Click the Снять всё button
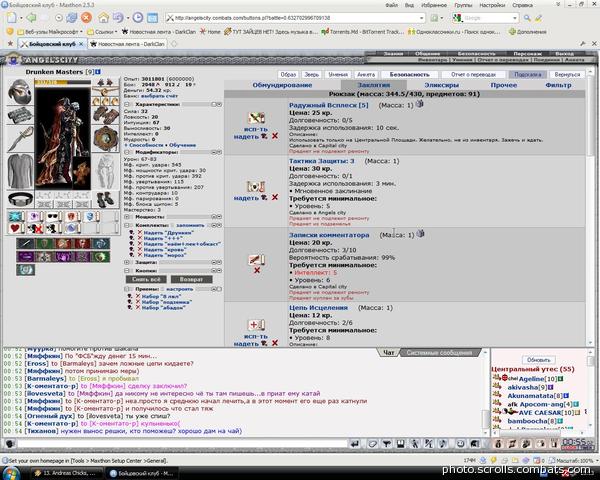The width and height of the screenshot is (600, 480). point(146,279)
